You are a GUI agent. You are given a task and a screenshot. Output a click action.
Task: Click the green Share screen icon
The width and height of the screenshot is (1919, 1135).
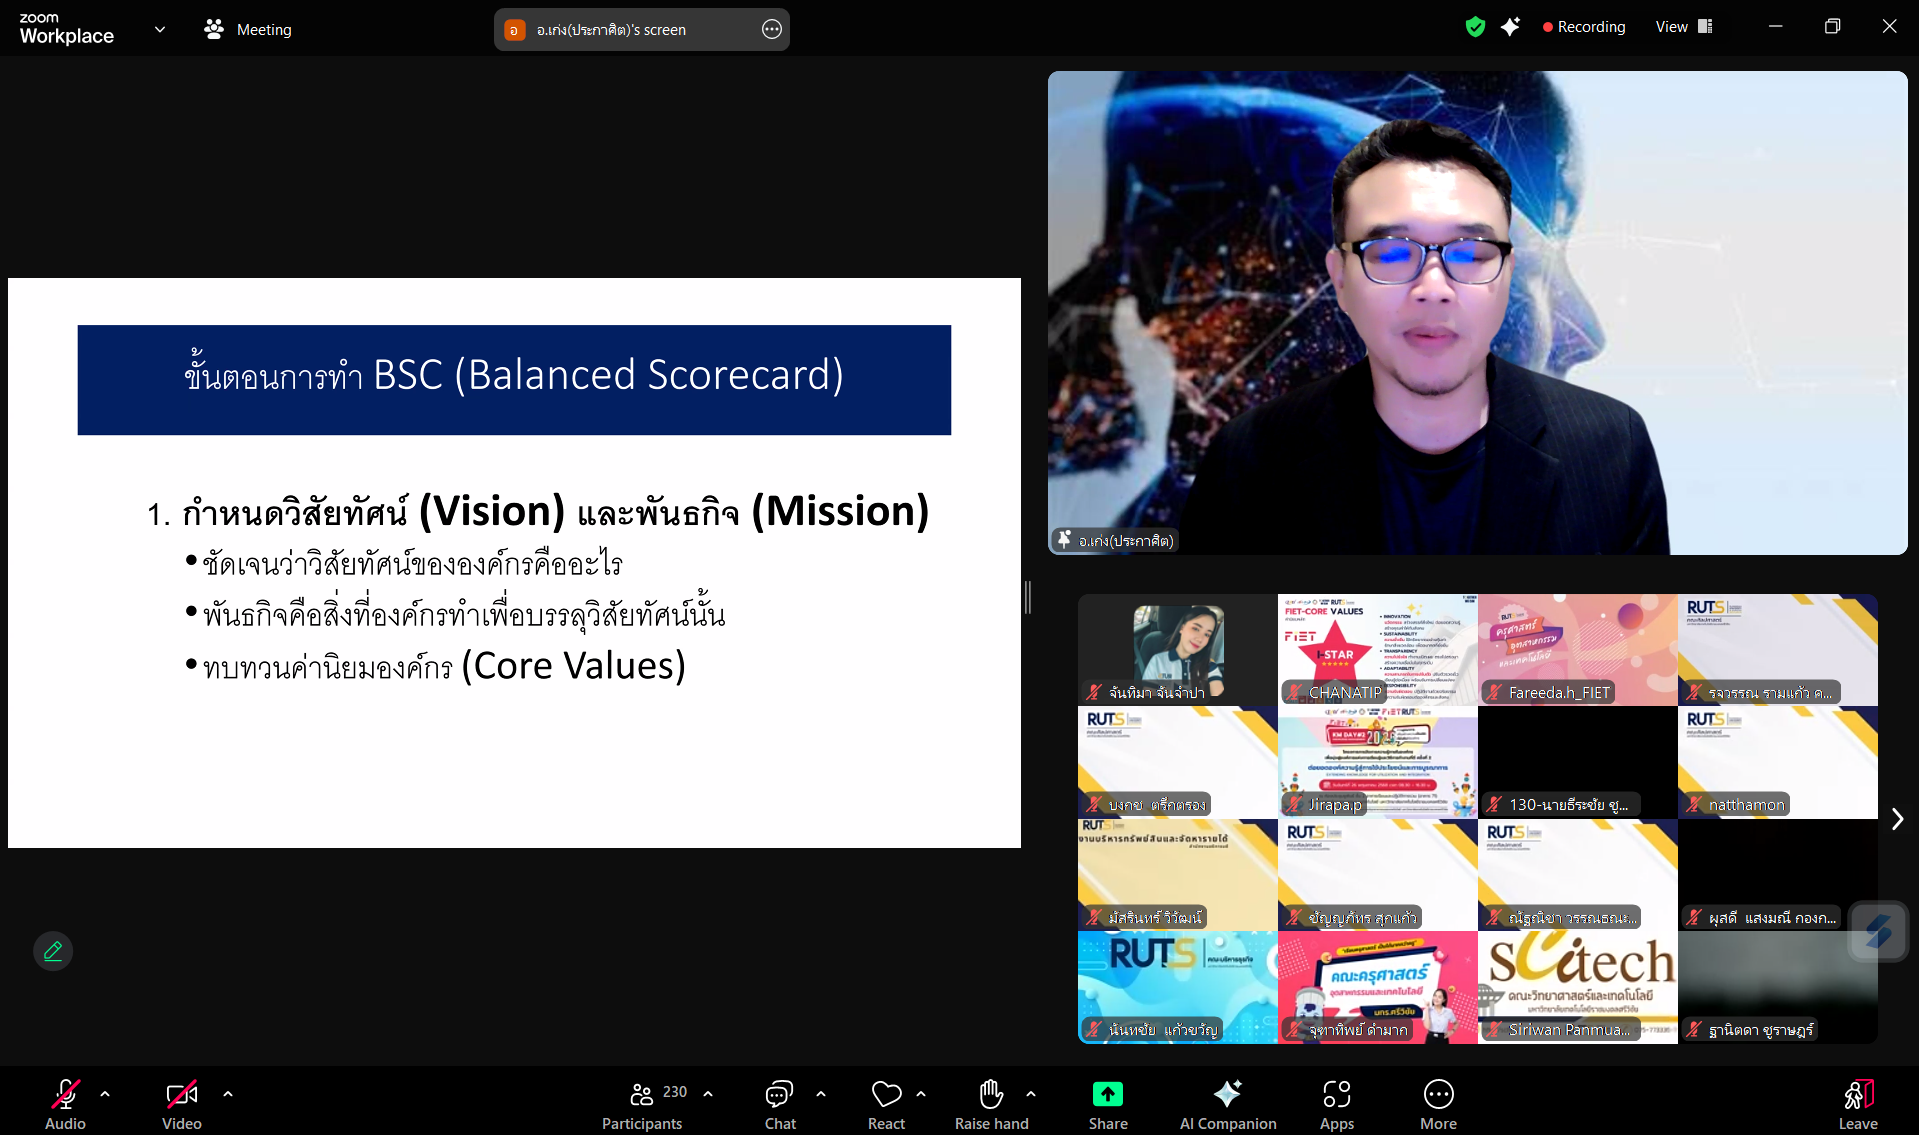coord(1107,1095)
